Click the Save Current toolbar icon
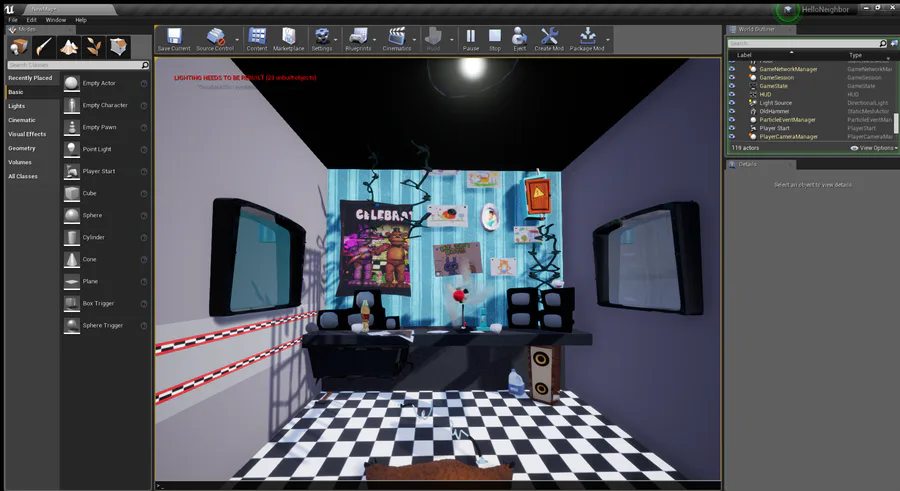Image resolution: width=900 pixels, height=491 pixels. (174, 36)
